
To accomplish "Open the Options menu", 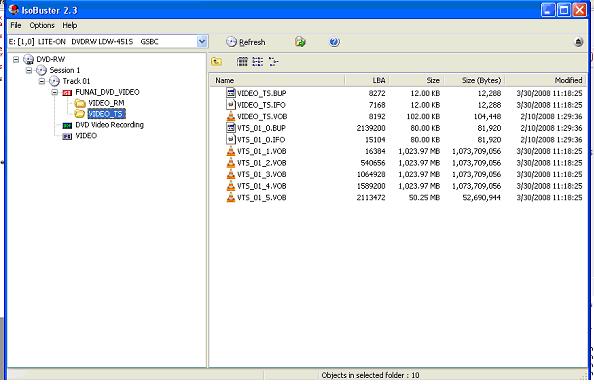I will [42, 25].
